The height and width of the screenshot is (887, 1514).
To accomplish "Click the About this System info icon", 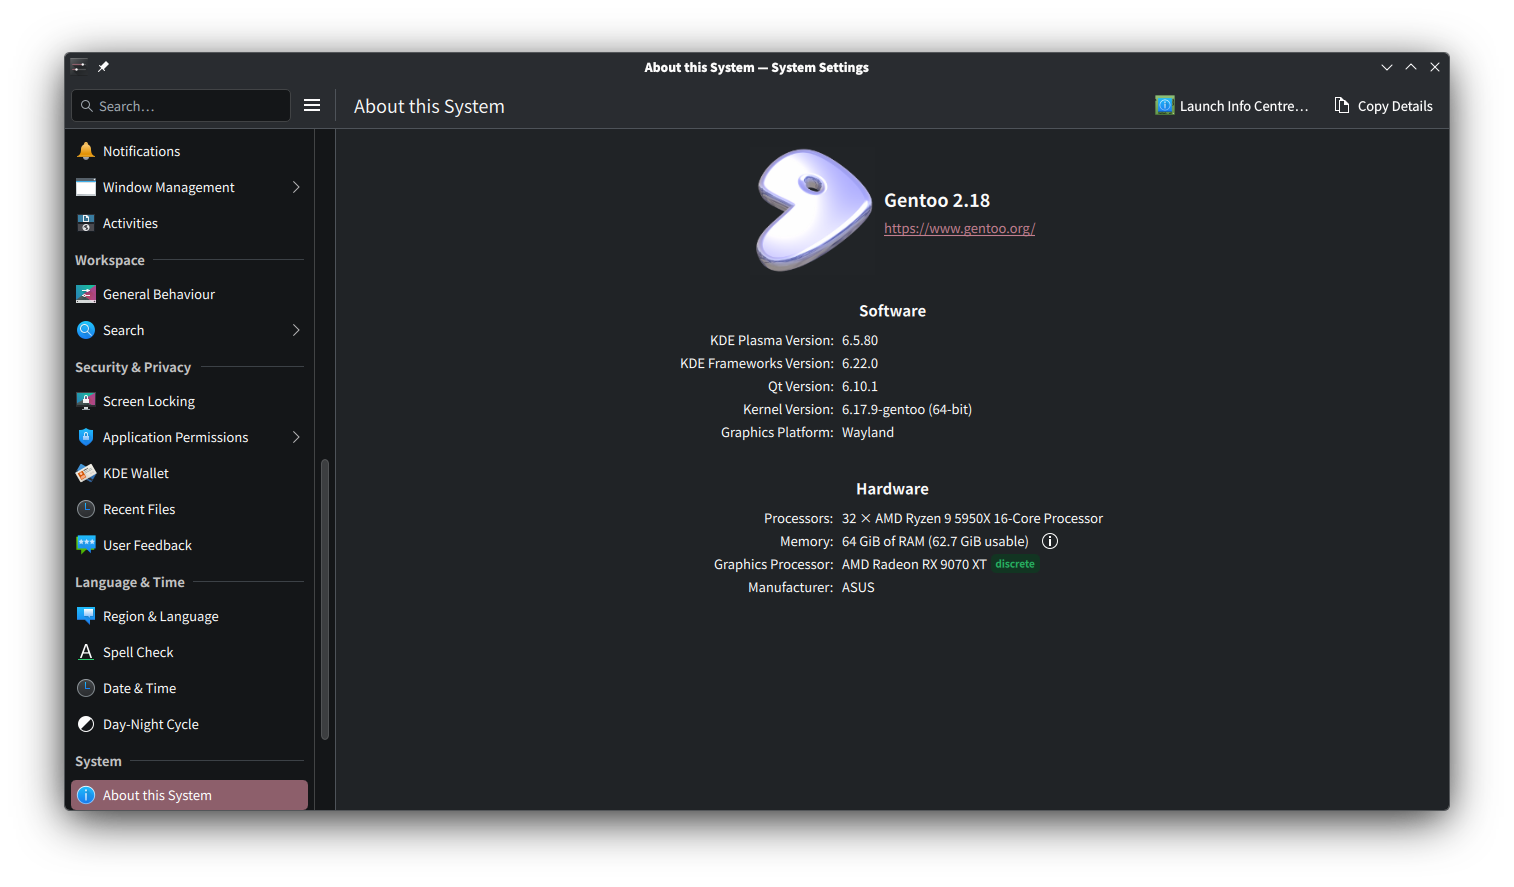I will pos(86,795).
